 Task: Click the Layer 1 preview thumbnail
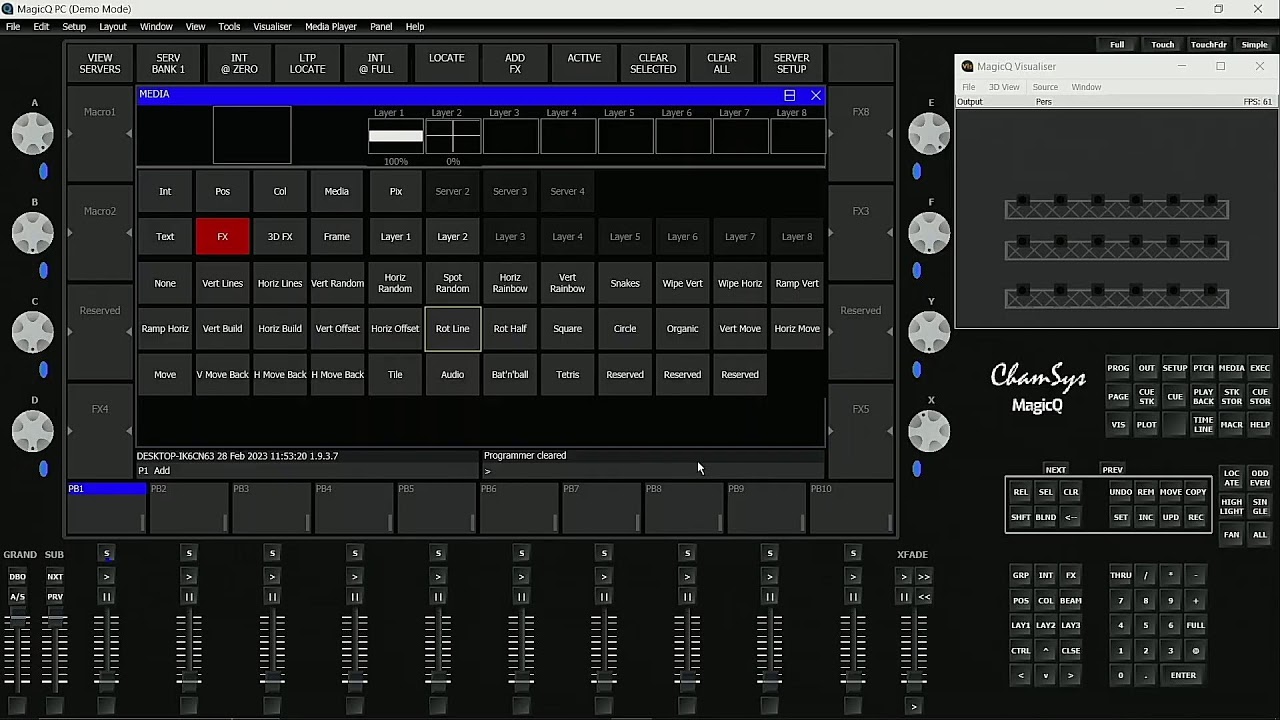tap(396, 137)
